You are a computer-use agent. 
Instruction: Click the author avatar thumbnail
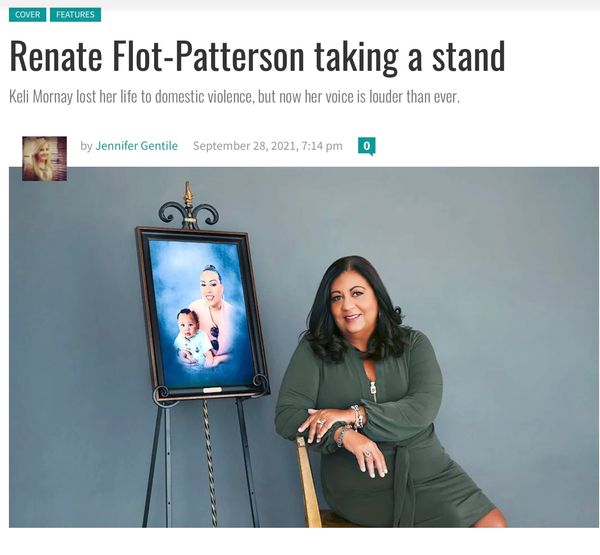point(44,158)
